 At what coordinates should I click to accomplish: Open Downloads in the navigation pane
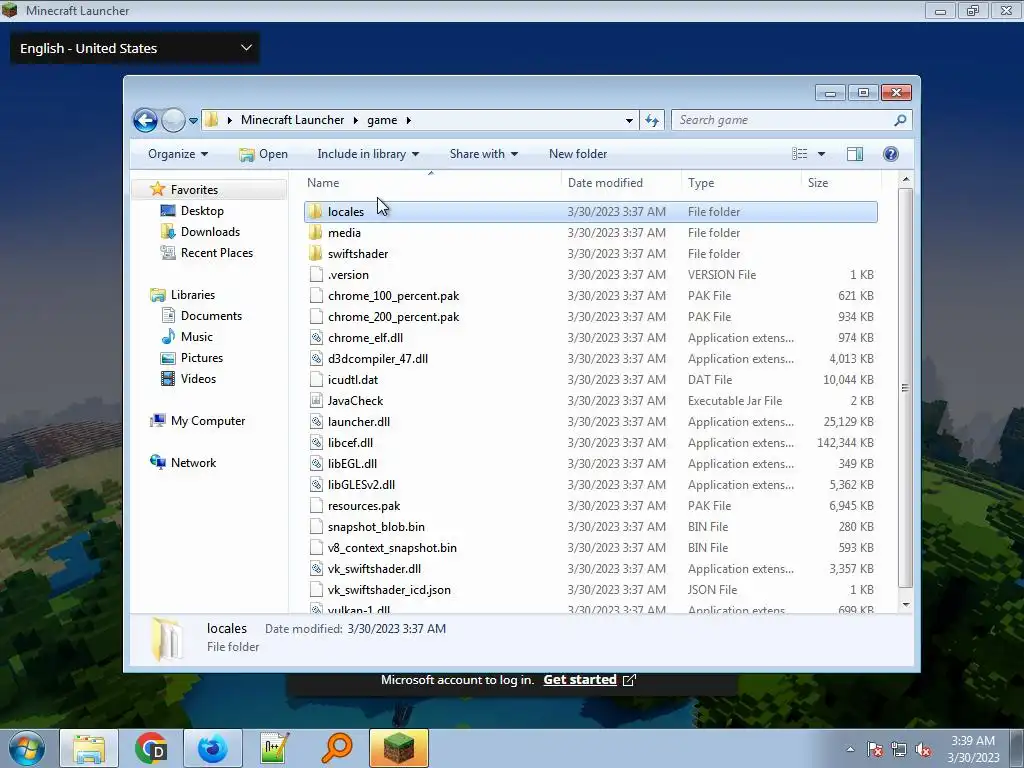click(210, 232)
